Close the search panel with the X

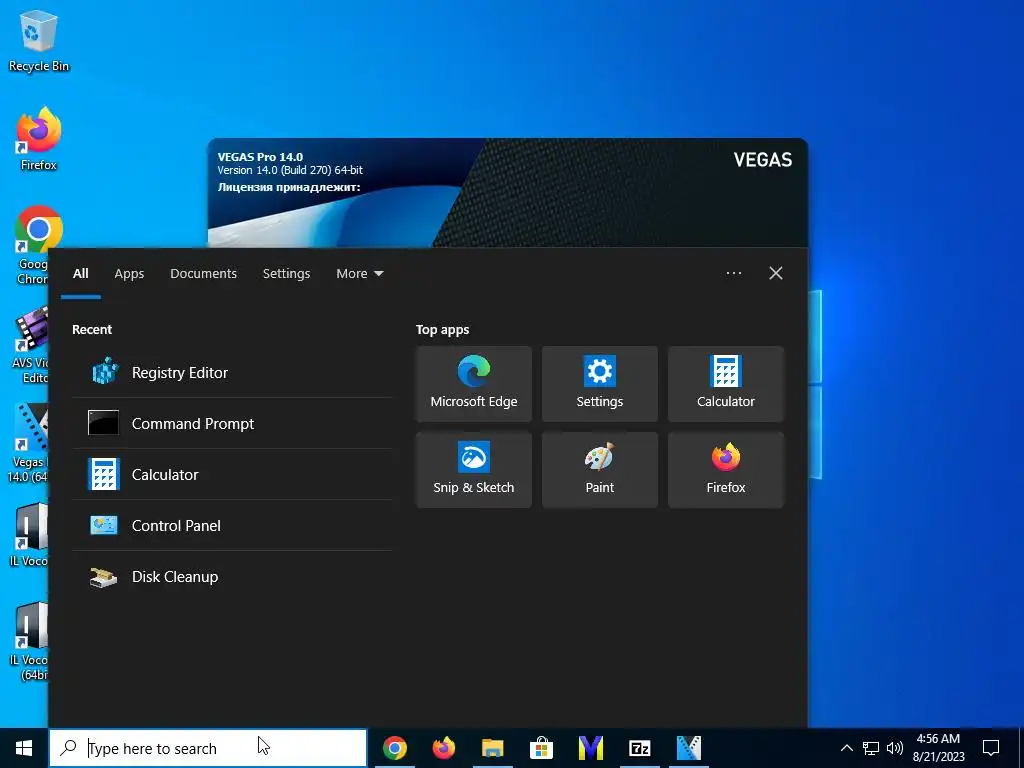click(776, 273)
